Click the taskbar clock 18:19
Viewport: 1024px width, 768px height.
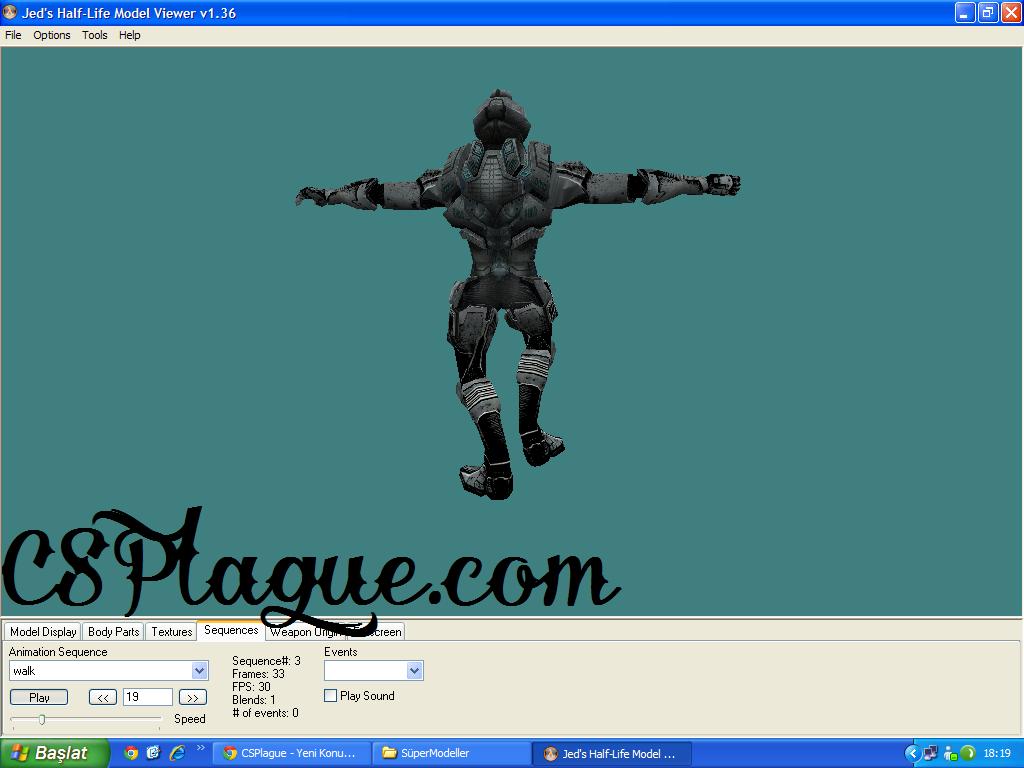(x=997, y=753)
